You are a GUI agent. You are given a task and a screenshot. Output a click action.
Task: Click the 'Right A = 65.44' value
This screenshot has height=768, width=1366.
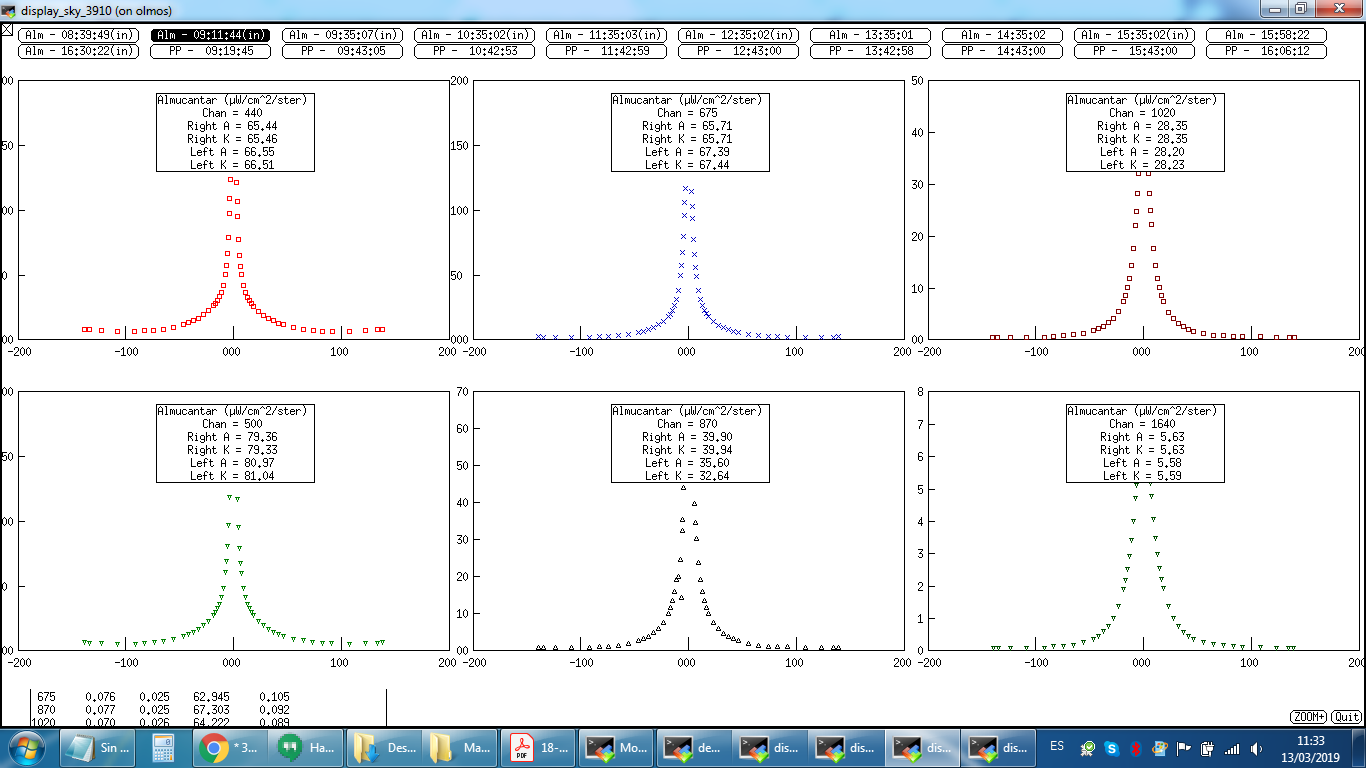pyautogui.click(x=232, y=126)
